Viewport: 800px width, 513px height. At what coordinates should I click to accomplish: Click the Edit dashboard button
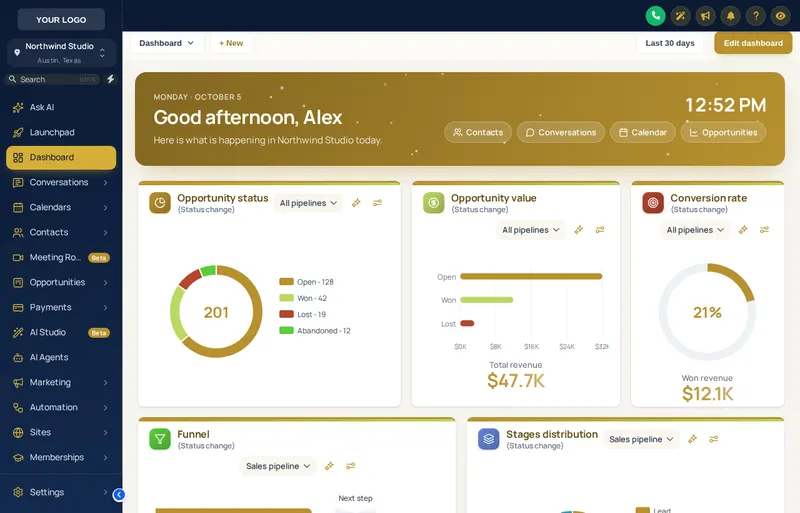click(753, 43)
